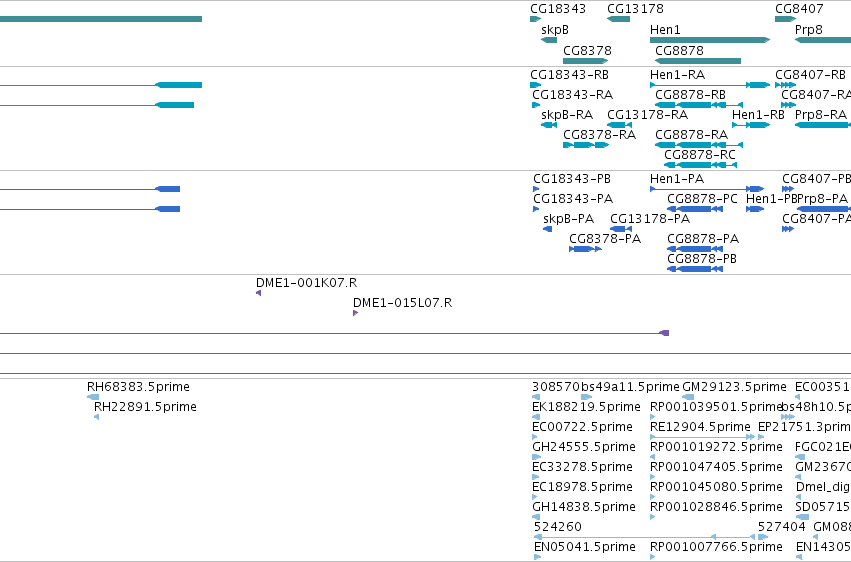Select the RH68383.5prime EST label
Screen dimensions: 851x562
tap(138, 387)
